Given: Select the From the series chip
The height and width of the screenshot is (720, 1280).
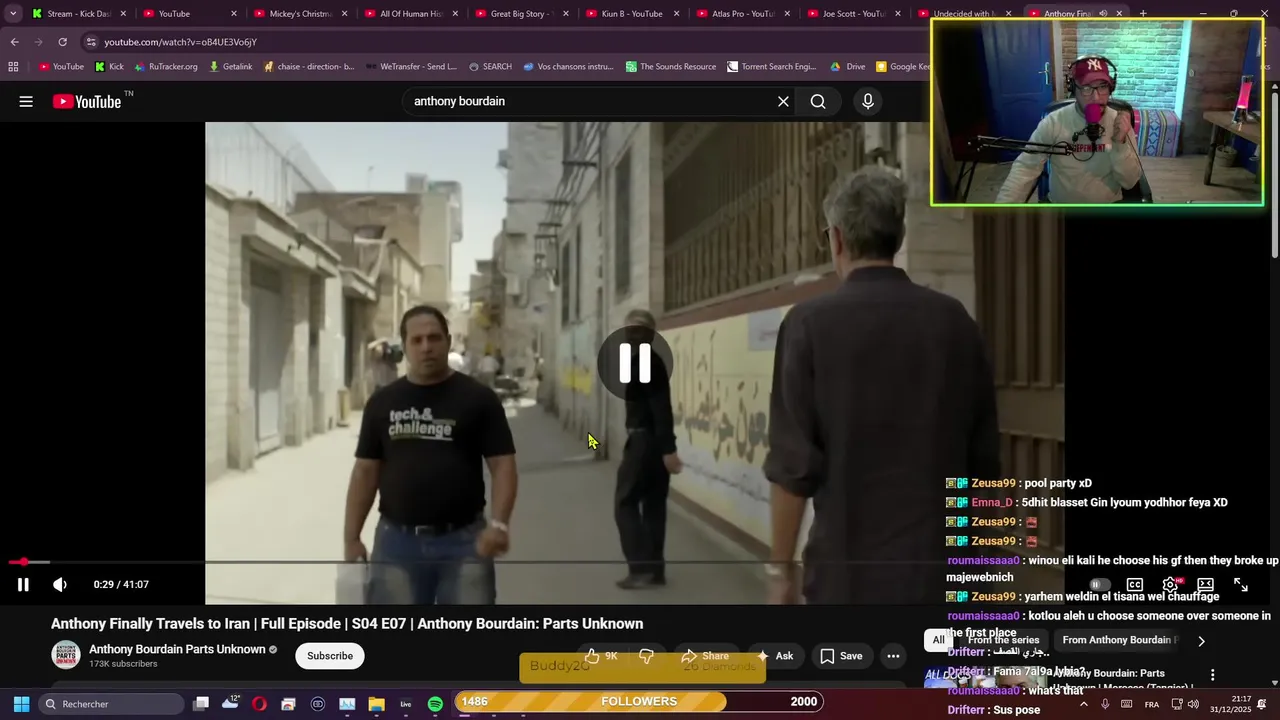Looking at the screenshot, I should pyautogui.click(x=1003, y=640).
